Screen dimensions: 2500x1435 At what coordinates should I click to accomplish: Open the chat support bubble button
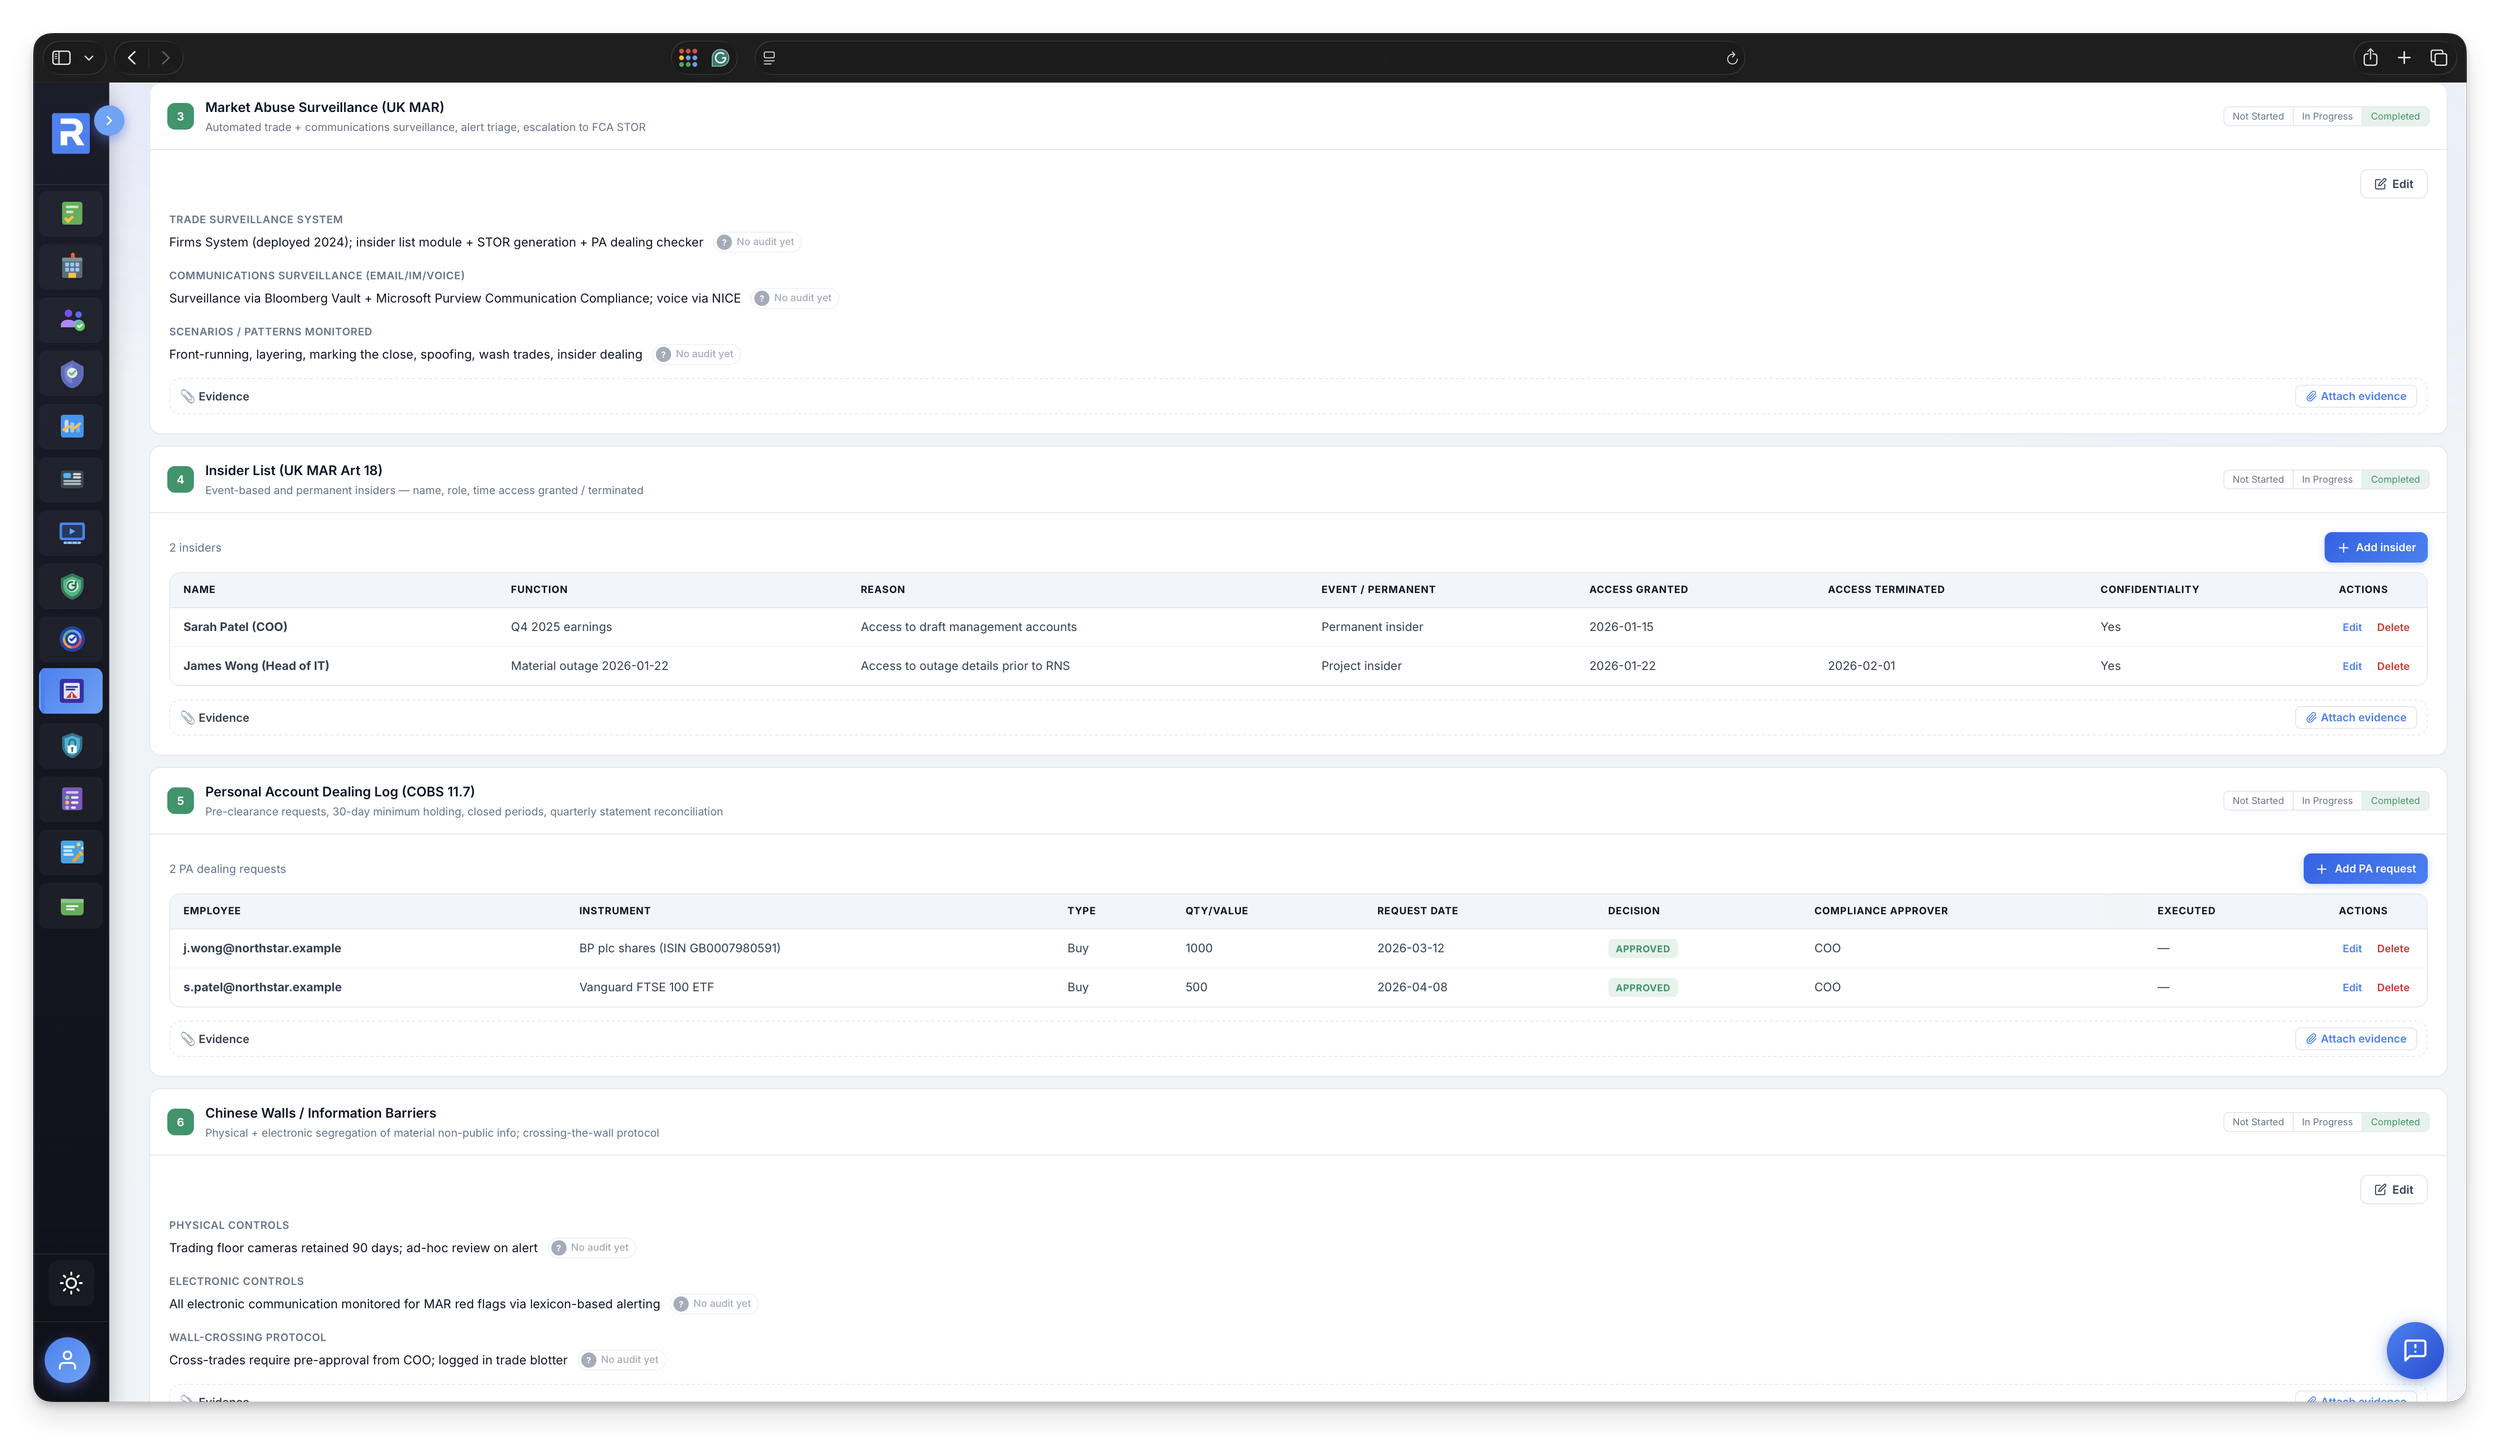[x=2415, y=1350]
